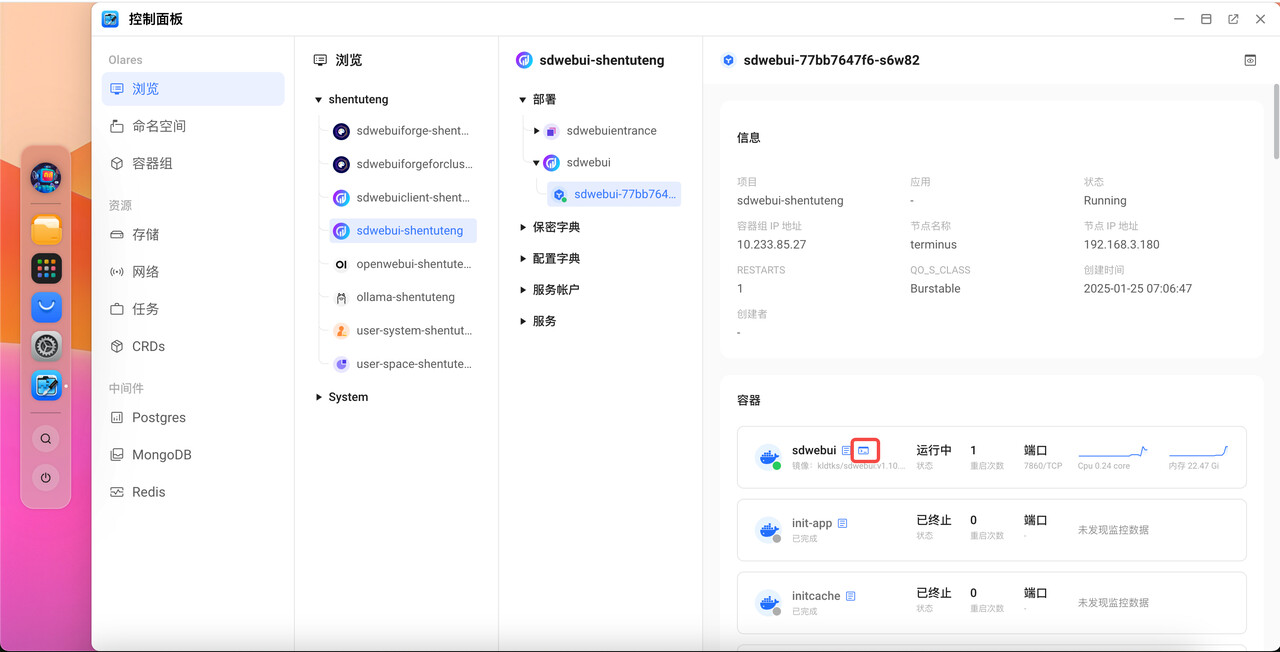Expand the System tree node
The image size is (1280, 652).
[x=319, y=397]
